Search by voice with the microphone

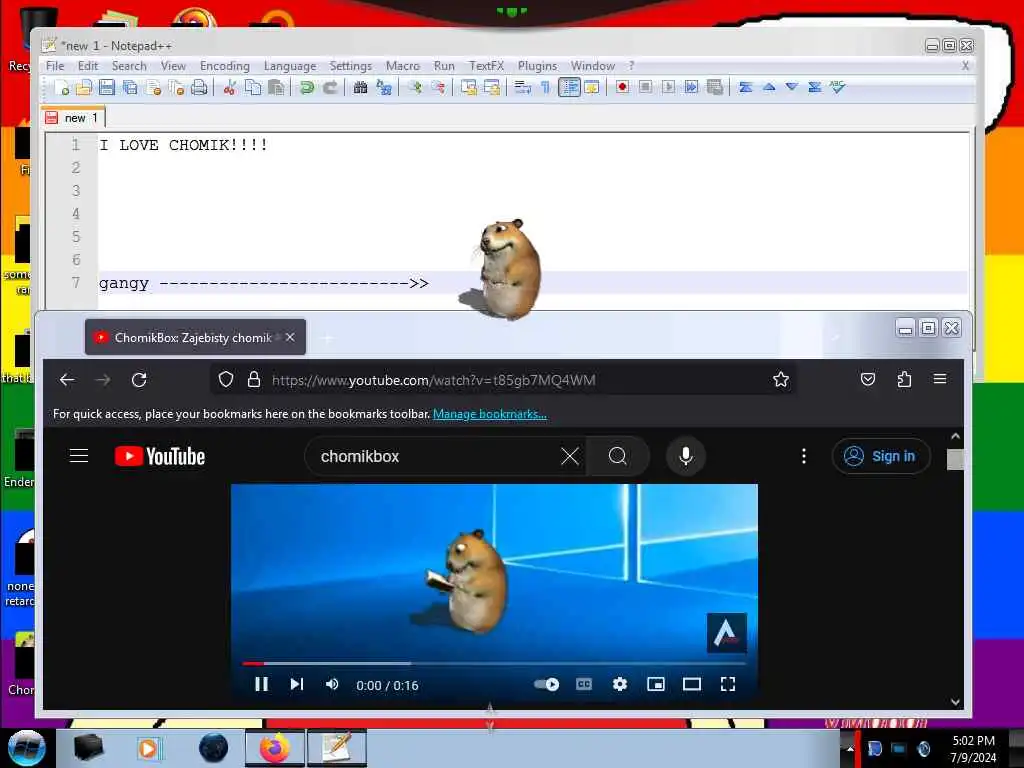[x=685, y=456]
